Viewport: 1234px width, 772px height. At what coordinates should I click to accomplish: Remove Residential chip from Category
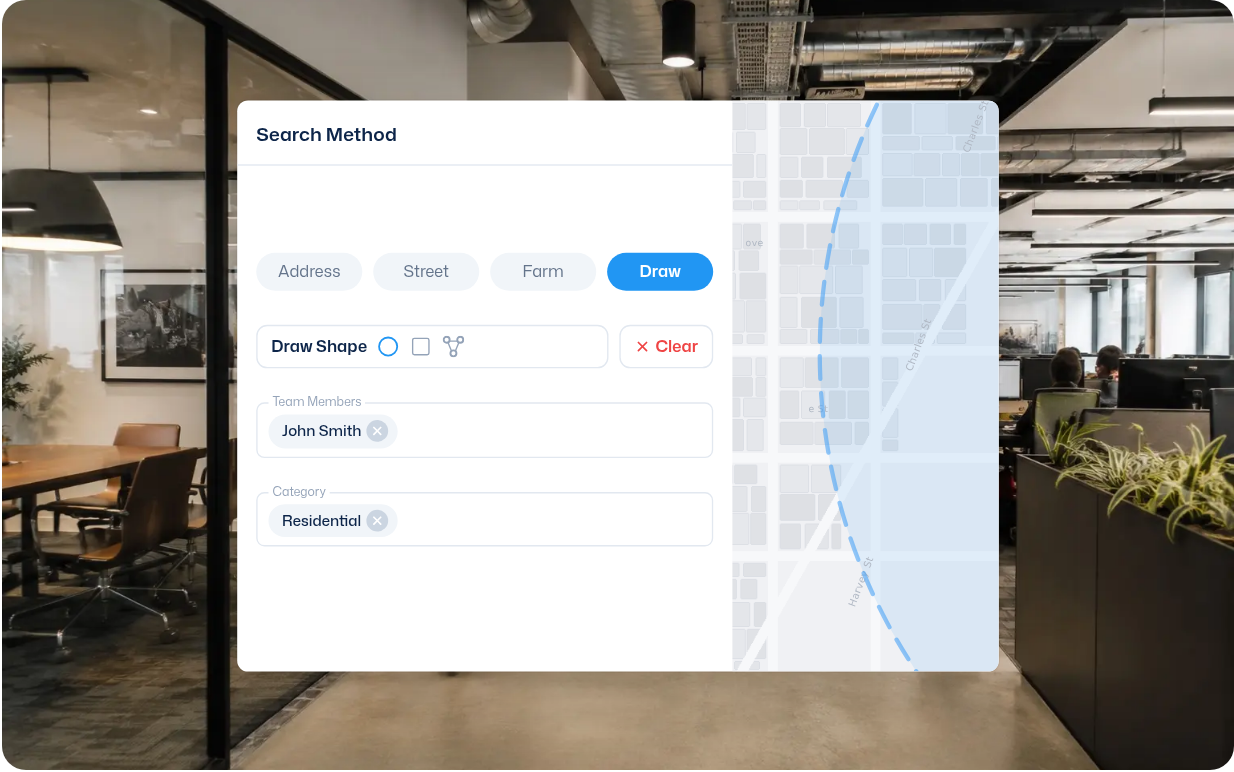pos(377,521)
